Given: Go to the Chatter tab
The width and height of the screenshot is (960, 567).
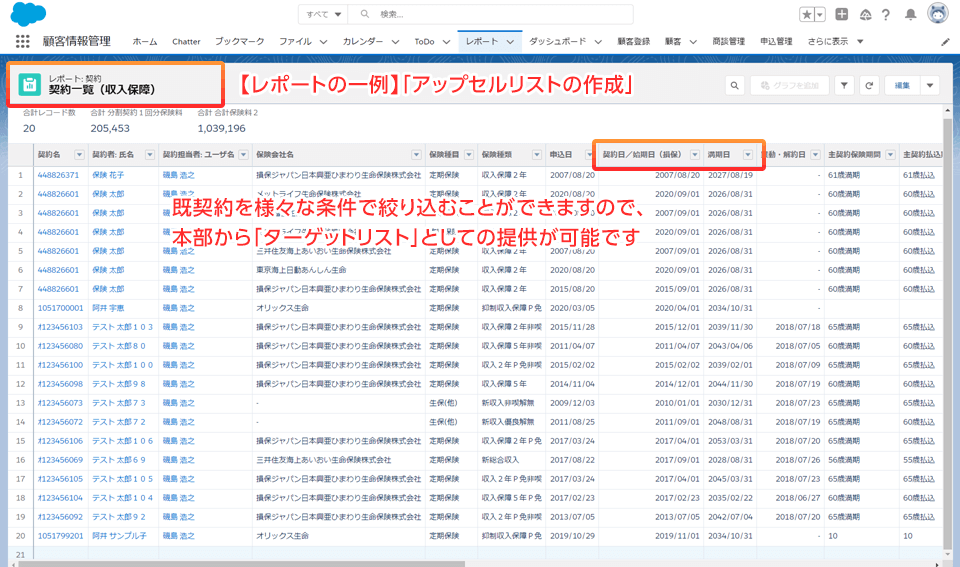Looking at the screenshot, I should (x=186, y=41).
